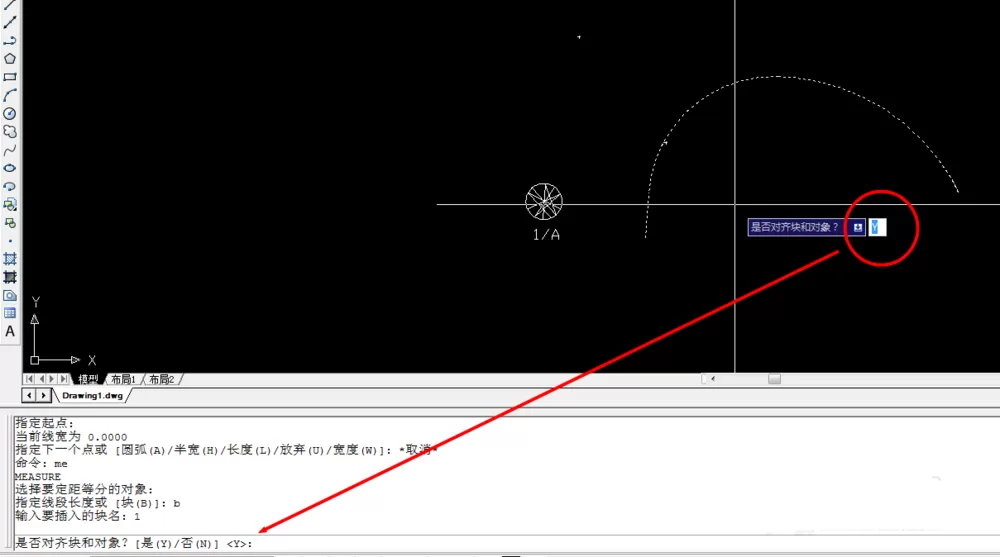Select the Drawing1.dwg document tab
Viewport: 1000px width, 557px height.
[92, 396]
